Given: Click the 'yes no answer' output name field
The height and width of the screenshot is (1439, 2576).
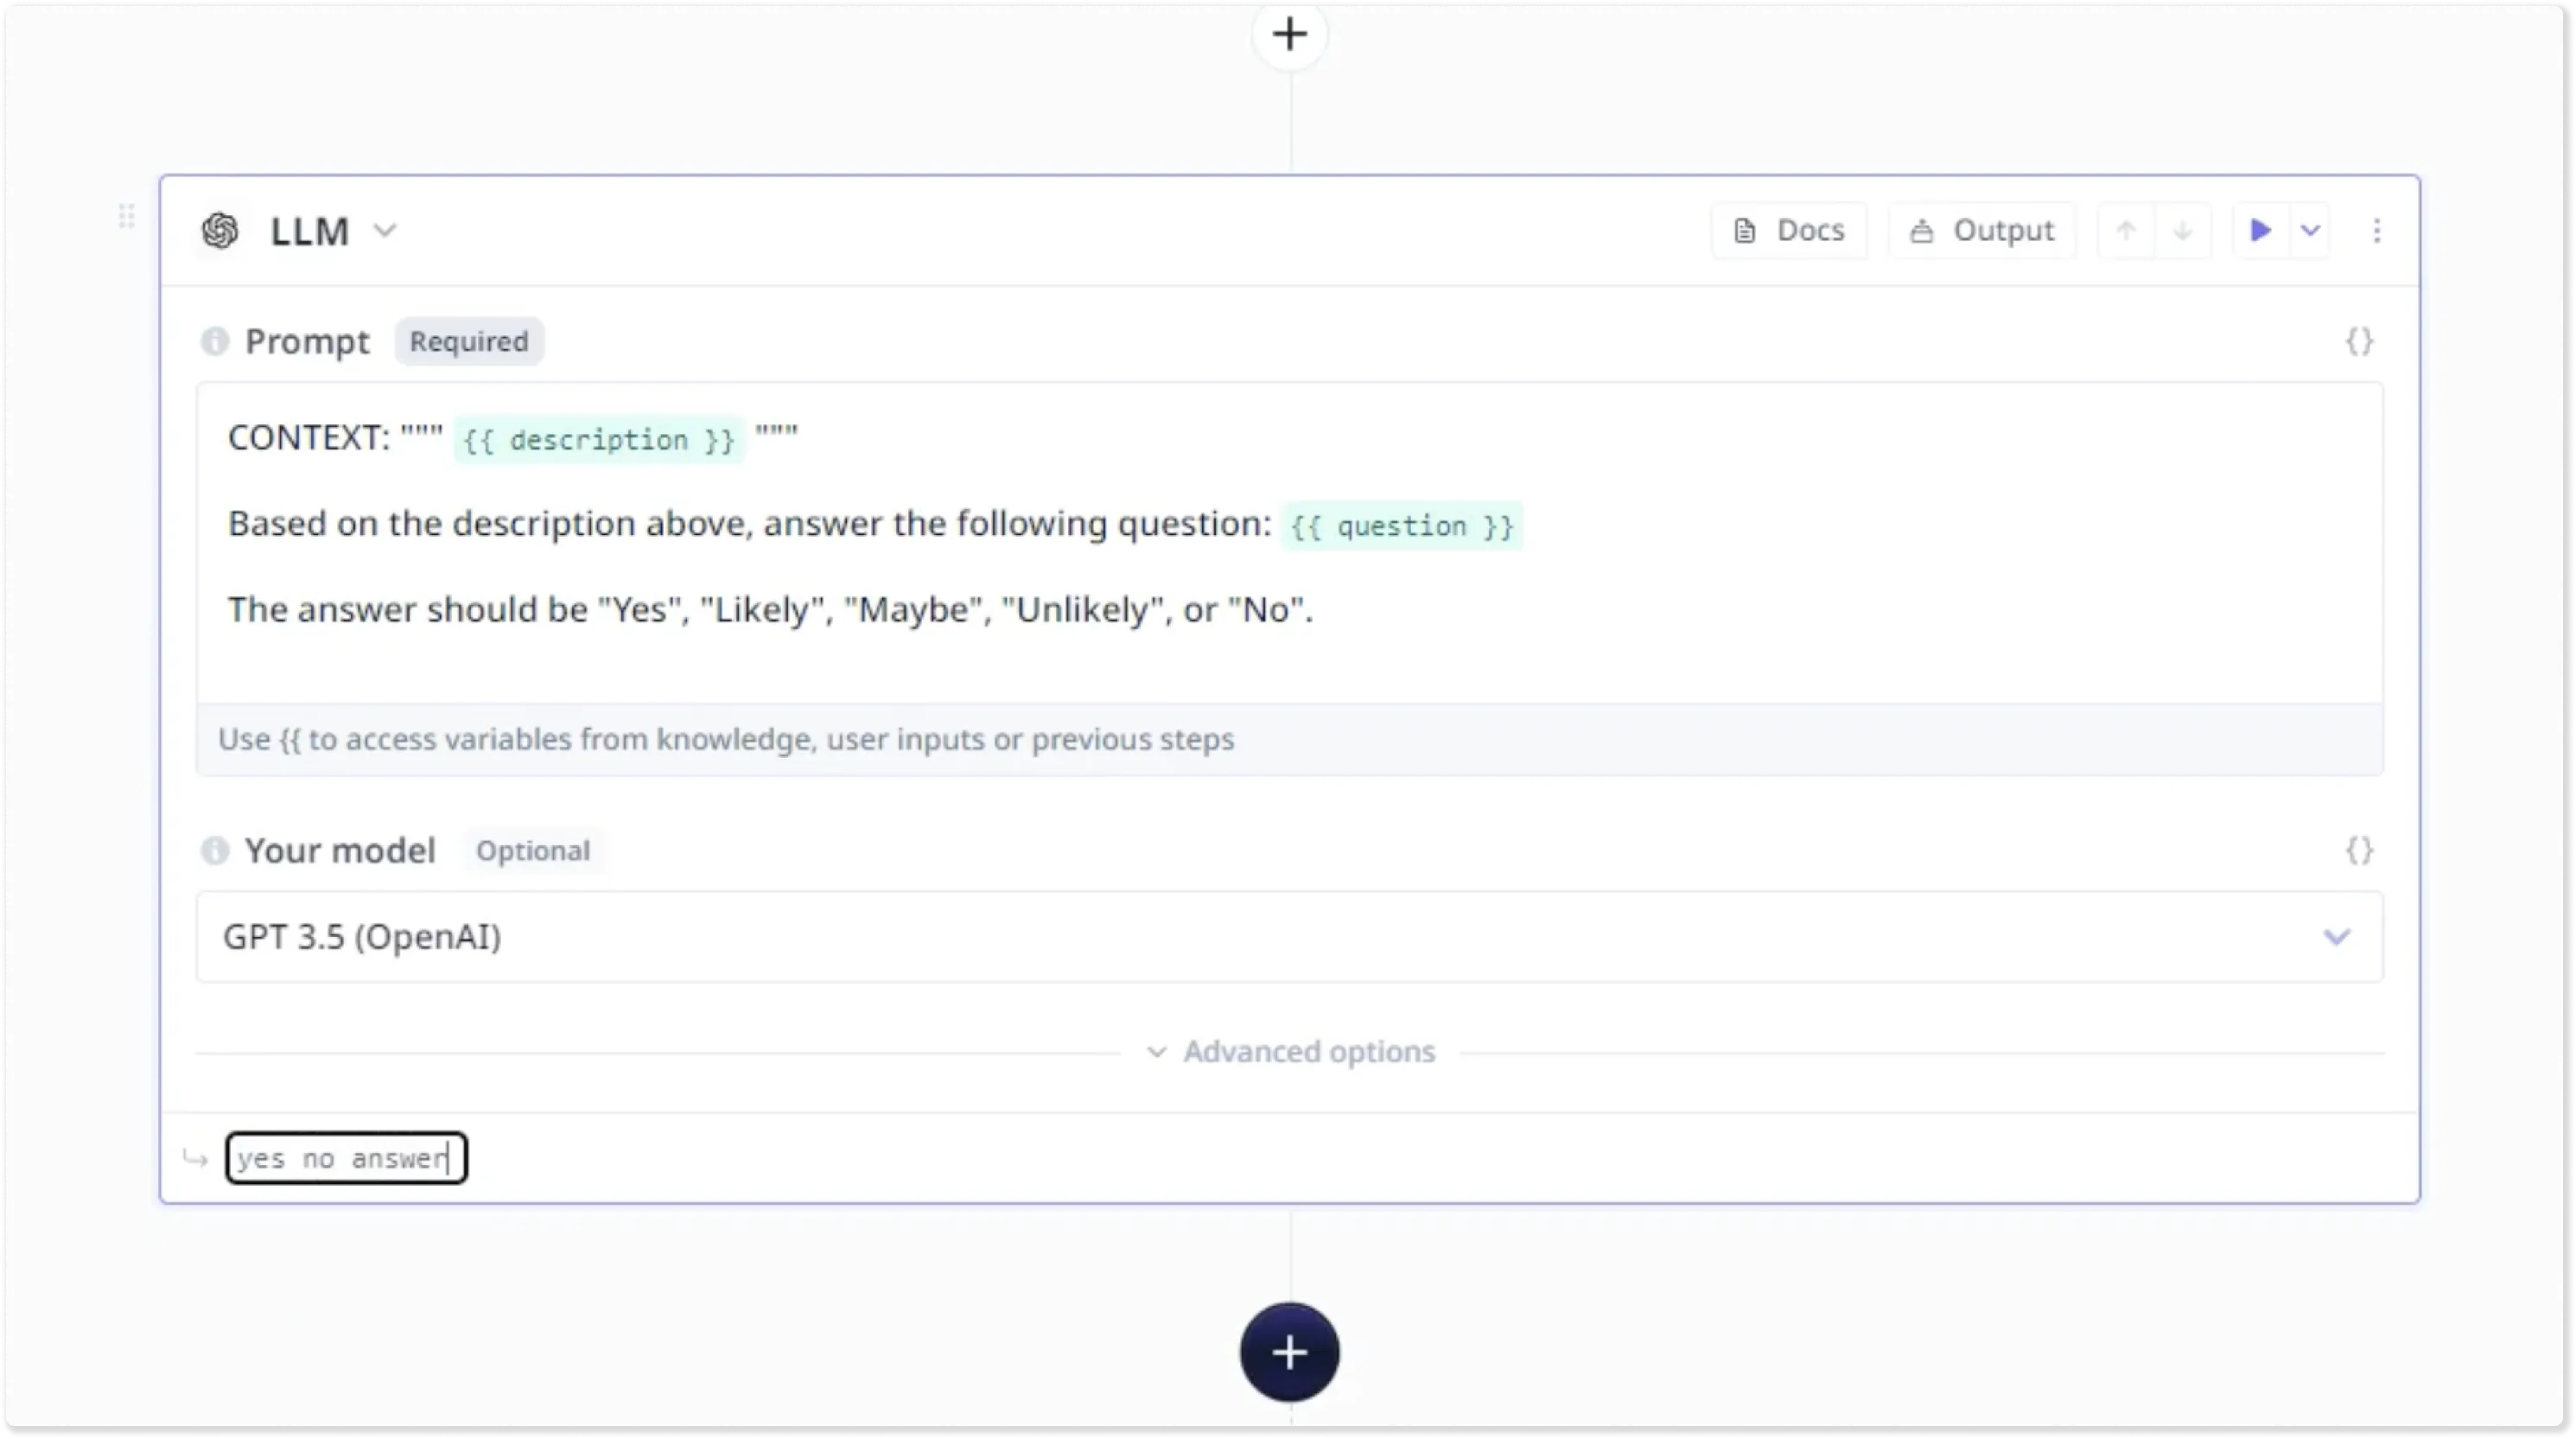Looking at the screenshot, I should pyautogui.click(x=346, y=1158).
